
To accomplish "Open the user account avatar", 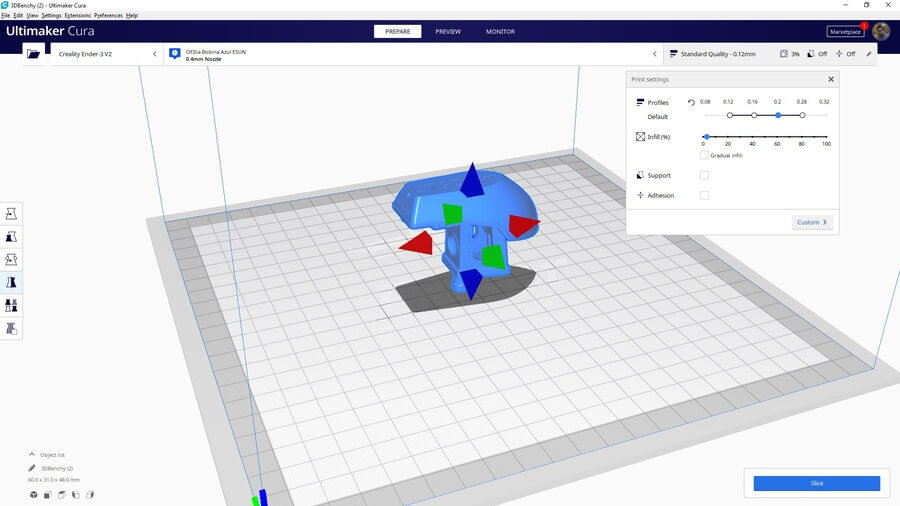I will (881, 32).
